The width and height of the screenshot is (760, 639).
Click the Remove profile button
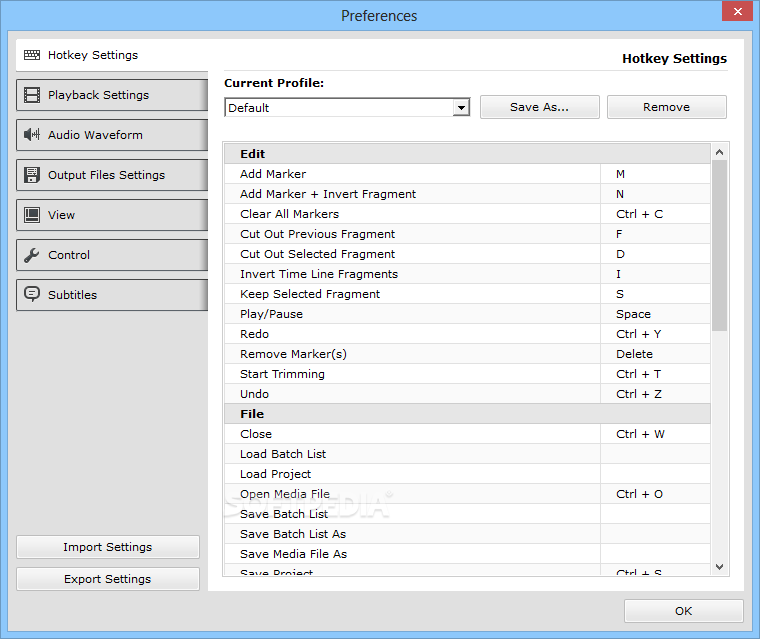[x=666, y=107]
